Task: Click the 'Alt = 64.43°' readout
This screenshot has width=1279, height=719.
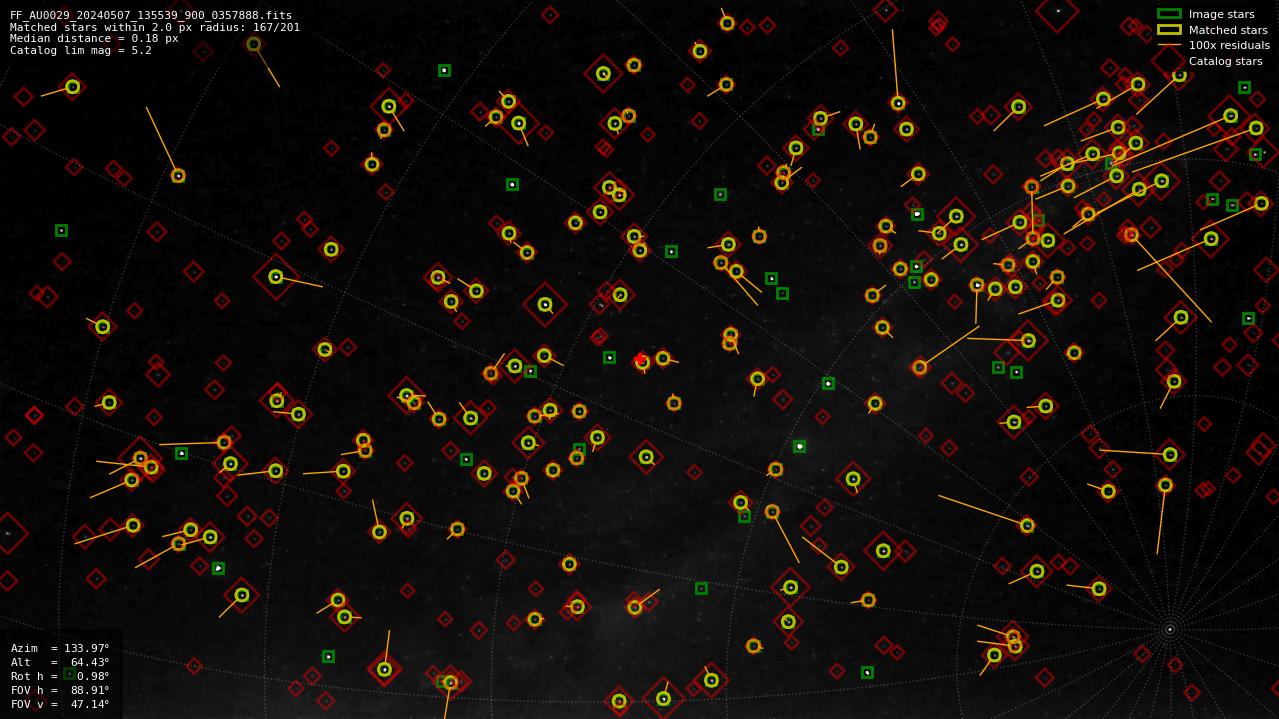Action: pos(60,662)
